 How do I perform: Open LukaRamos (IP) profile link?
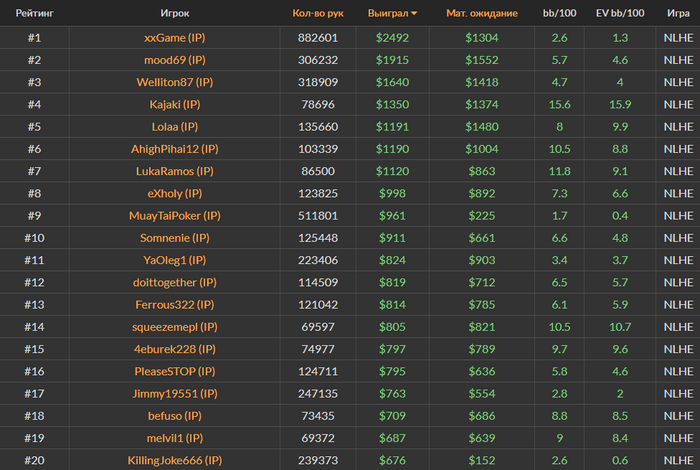tap(174, 171)
